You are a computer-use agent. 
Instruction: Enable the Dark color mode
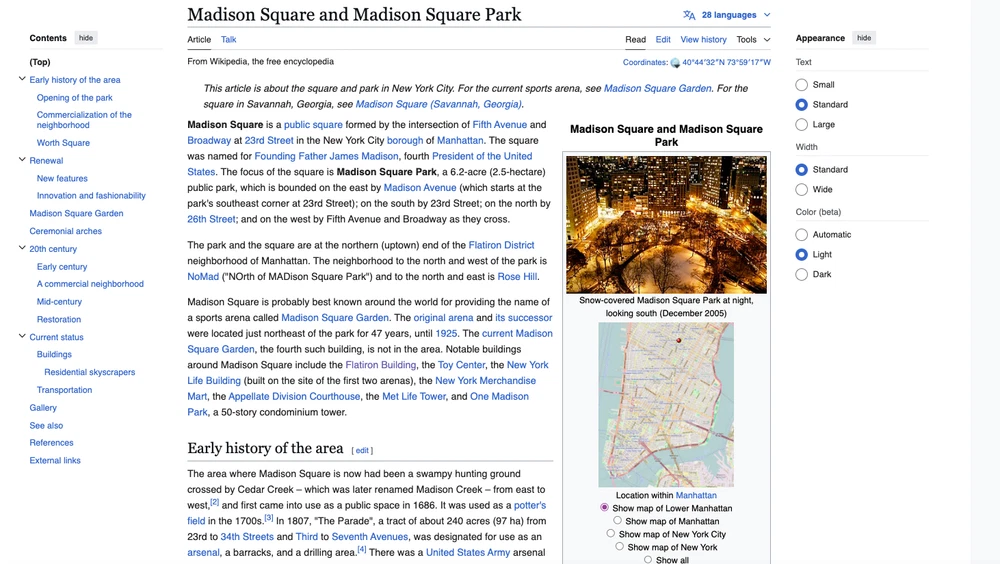pyautogui.click(x=802, y=275)
